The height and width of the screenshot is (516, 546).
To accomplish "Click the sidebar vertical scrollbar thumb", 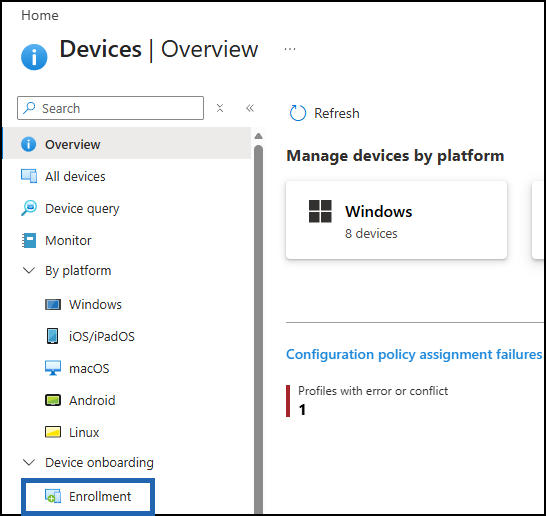I will [x=258, y=329].
